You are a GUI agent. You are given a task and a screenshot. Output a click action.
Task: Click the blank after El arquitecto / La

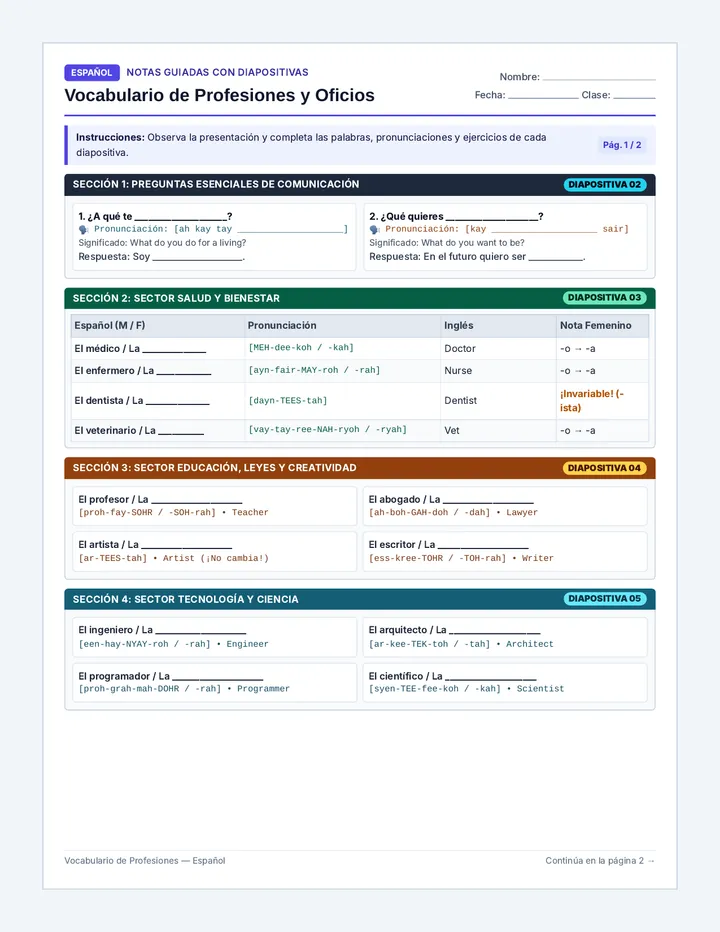[x=495, y=631]
